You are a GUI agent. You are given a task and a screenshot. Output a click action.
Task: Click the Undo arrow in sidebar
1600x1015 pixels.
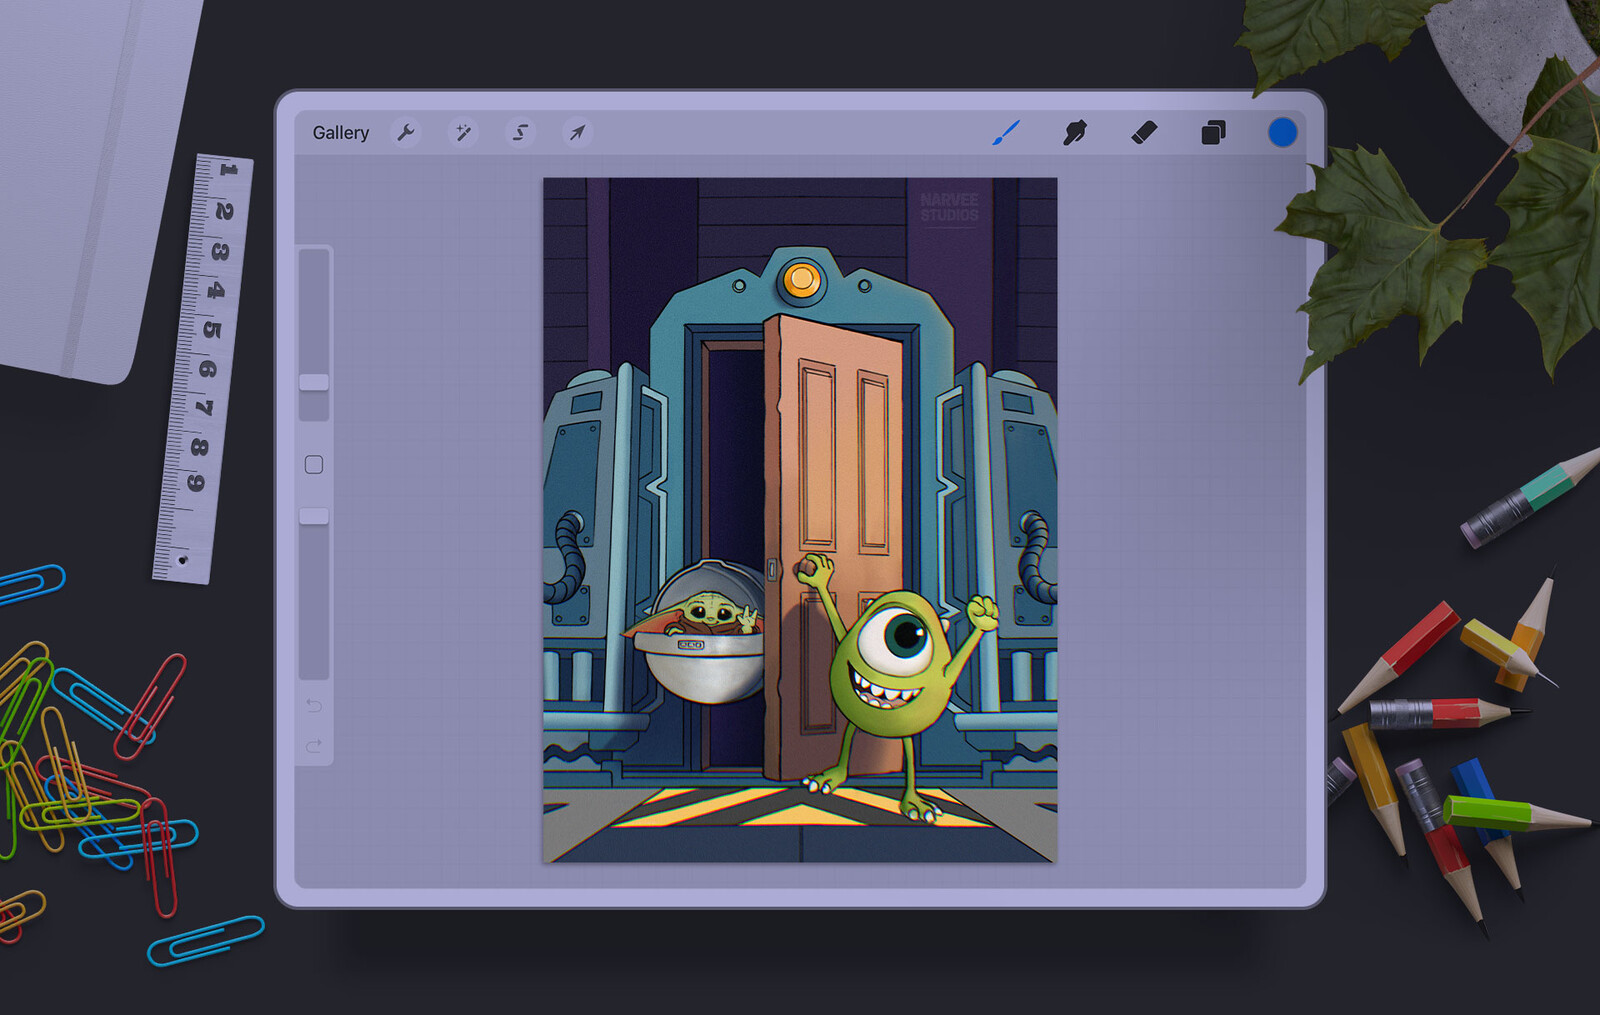click(x=314, y=706)
